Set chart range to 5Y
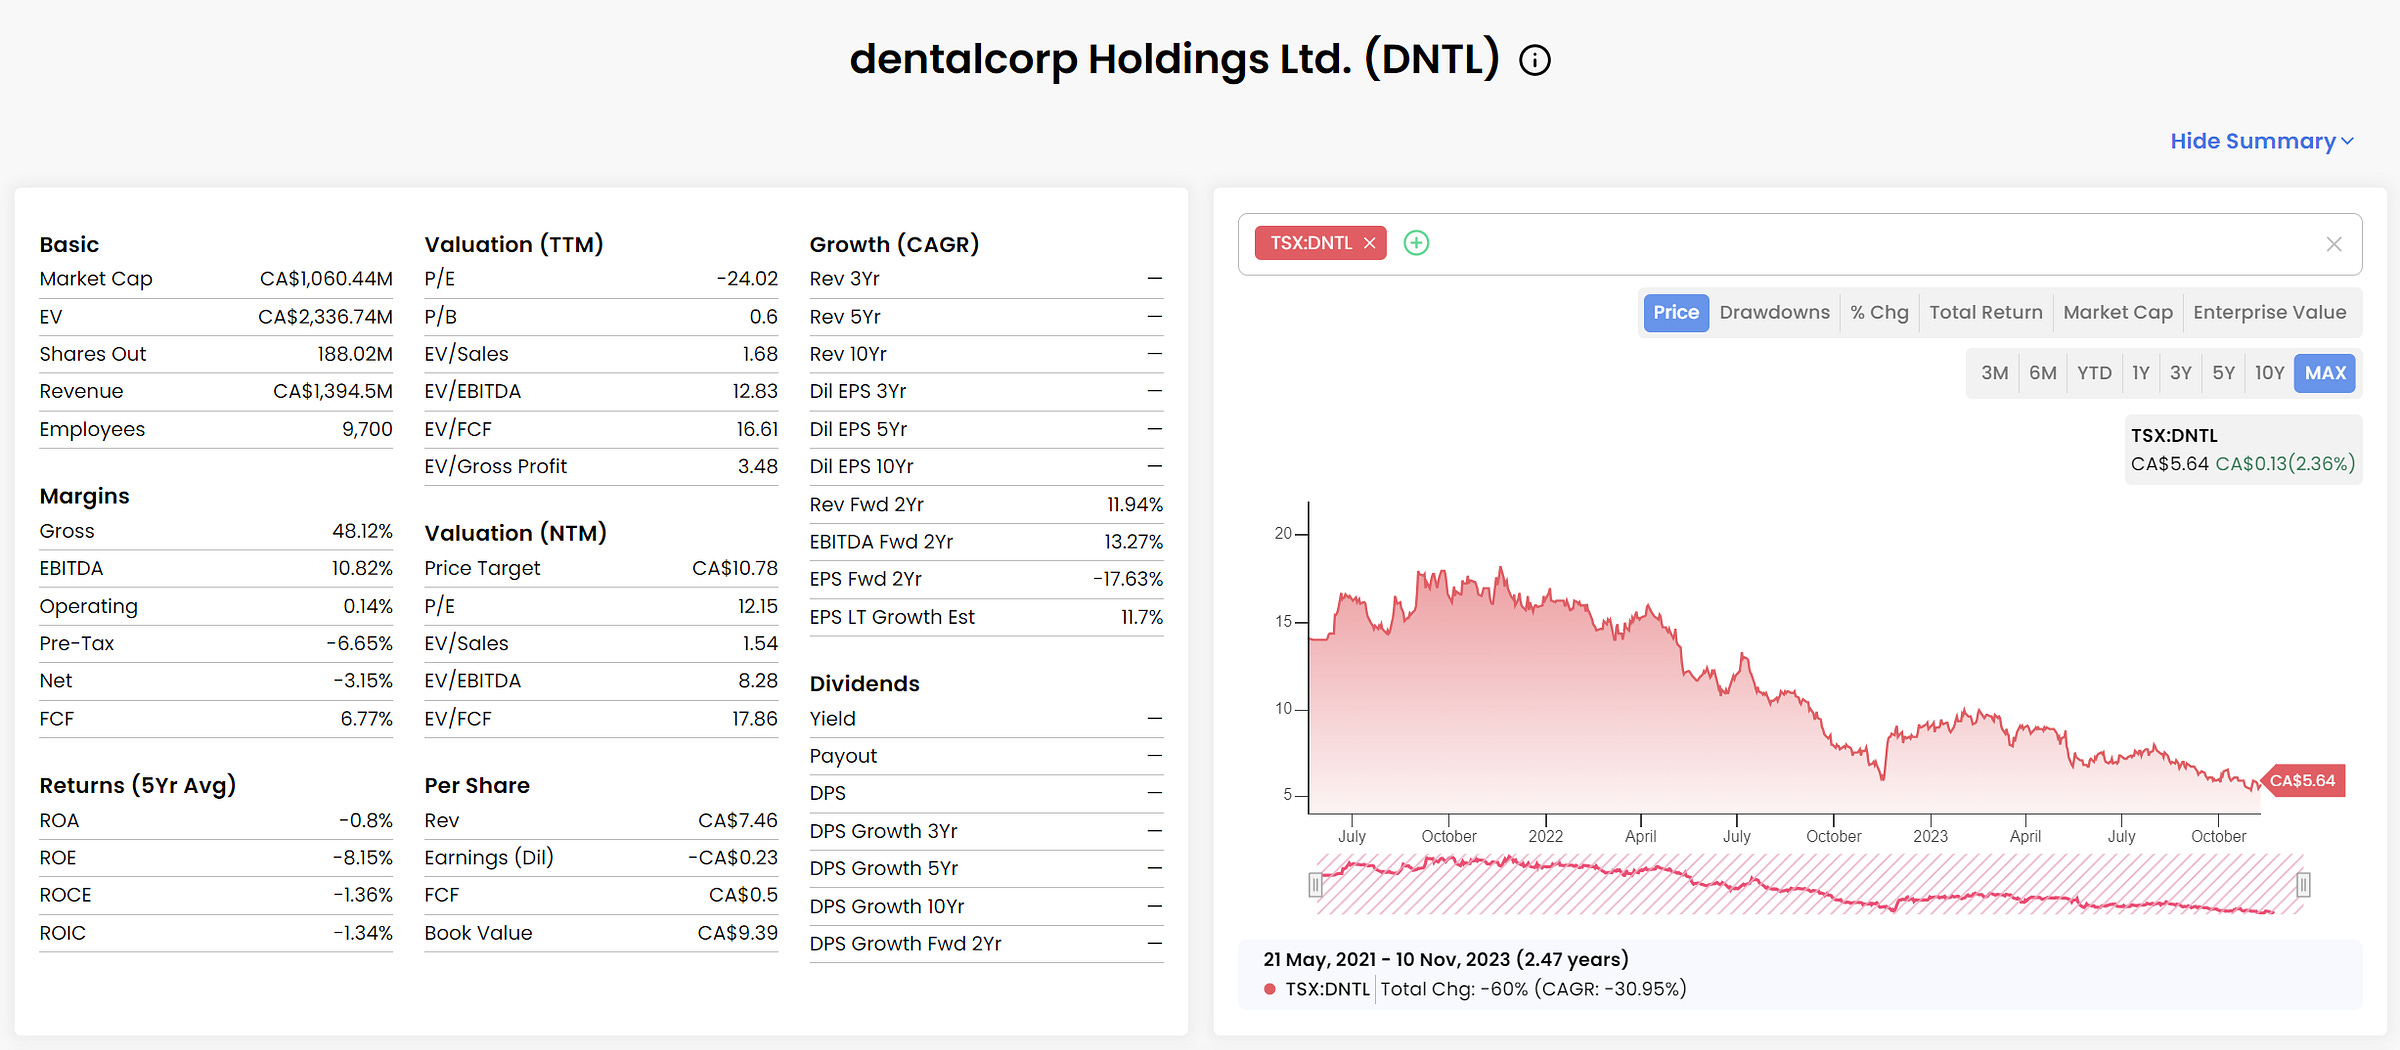 [x=2223, y=373]
